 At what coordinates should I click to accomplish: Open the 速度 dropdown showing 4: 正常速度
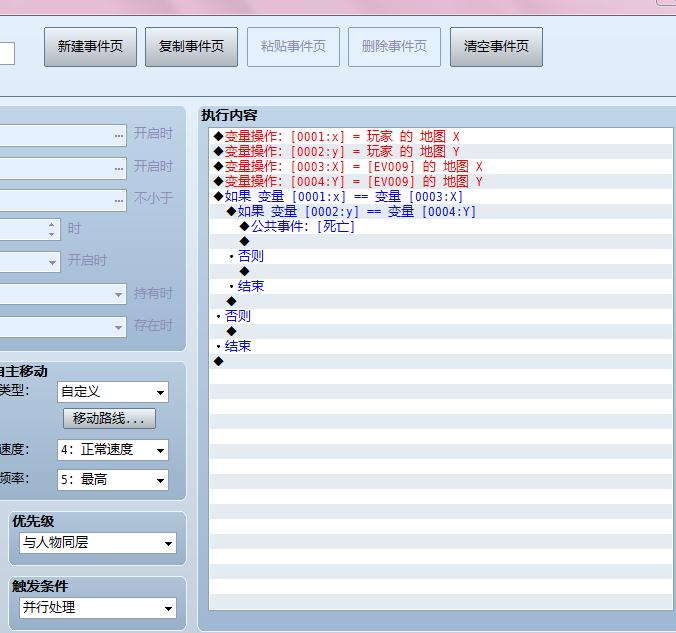(113, 450)
